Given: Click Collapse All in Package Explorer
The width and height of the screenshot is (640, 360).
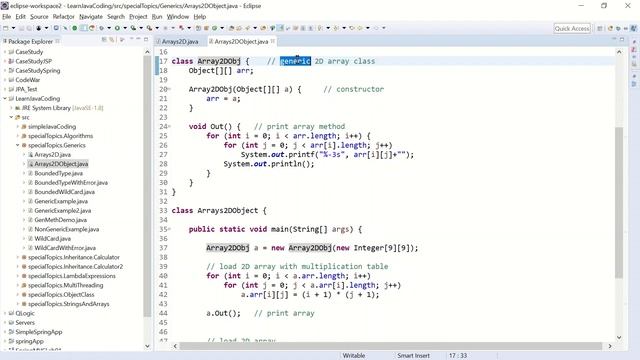Looking at the screenshot, I should click(x=104, y=40).
